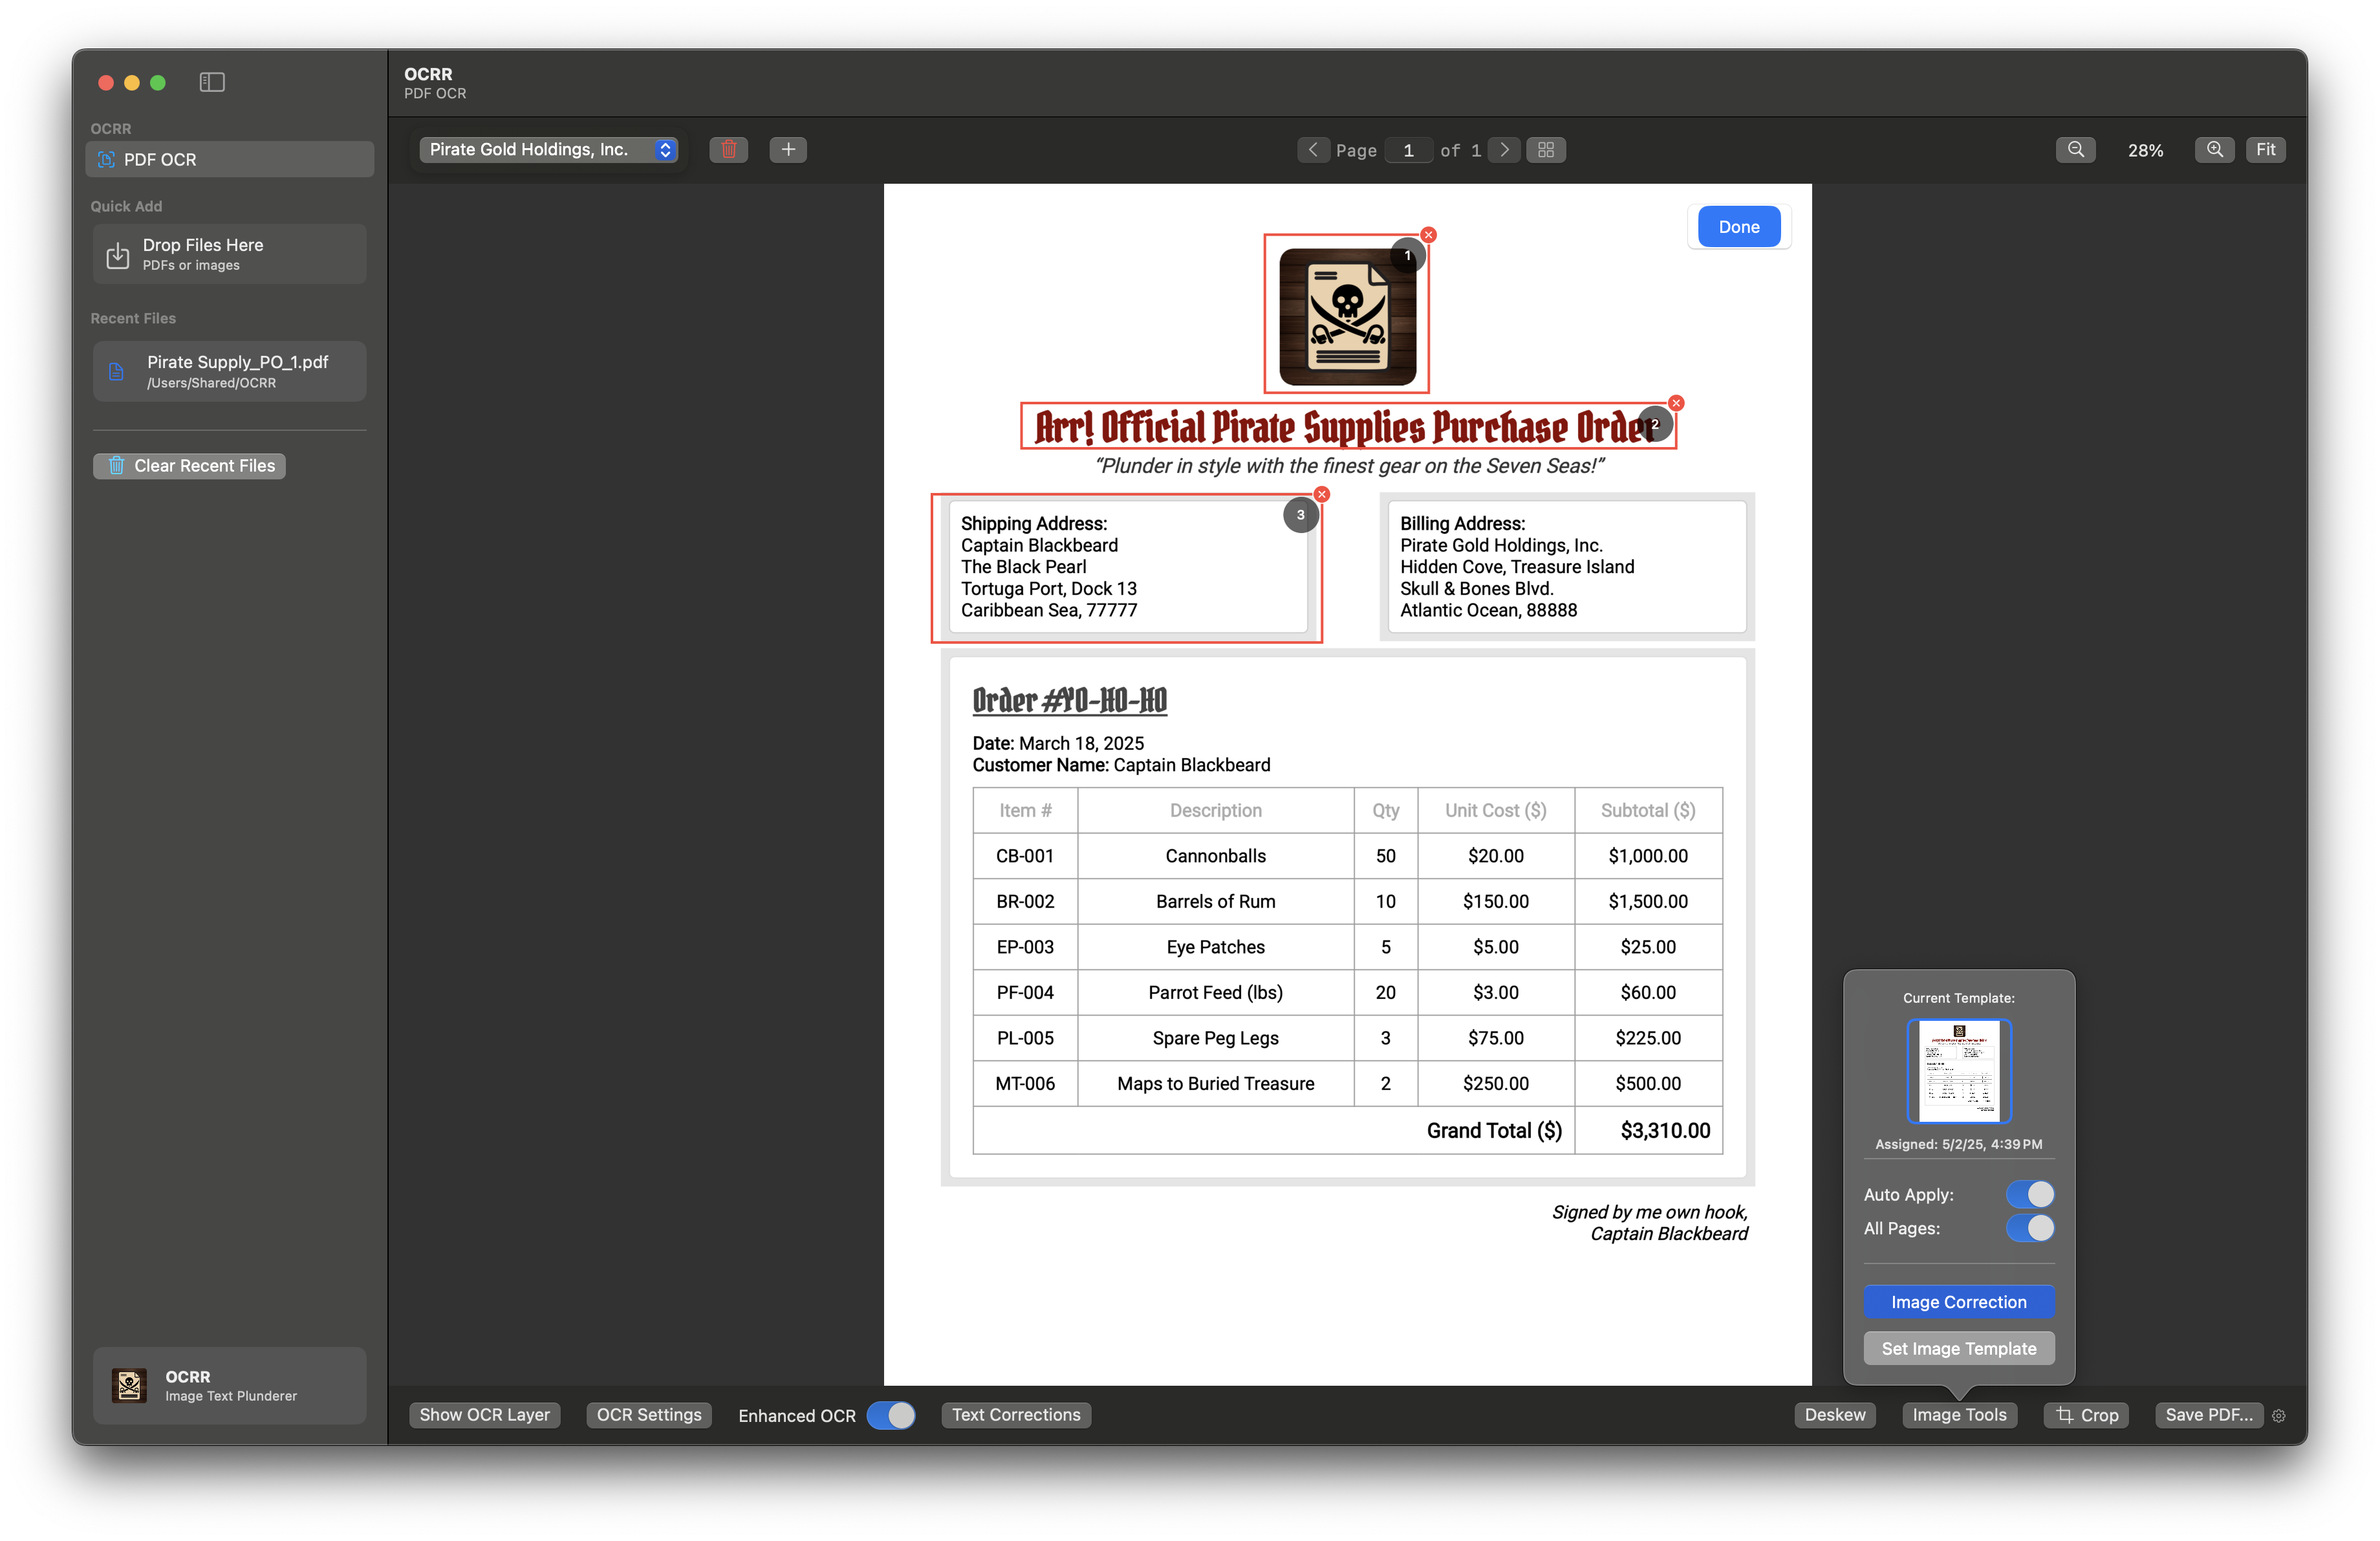The height and width of the screenshot is (1541, 2380).
Task: Click the pirate skull logo image
Action: (x=1347, y=317)
